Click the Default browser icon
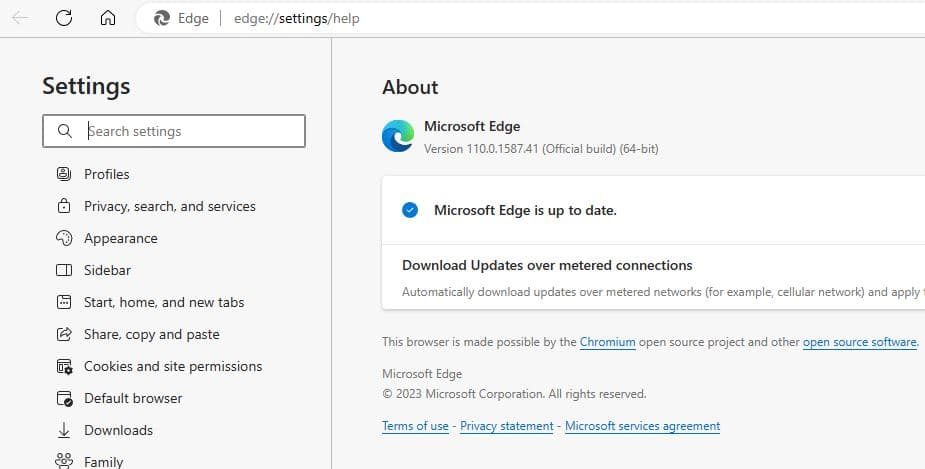The height and width of the screenshot is (469, 925). coord(64,398)
